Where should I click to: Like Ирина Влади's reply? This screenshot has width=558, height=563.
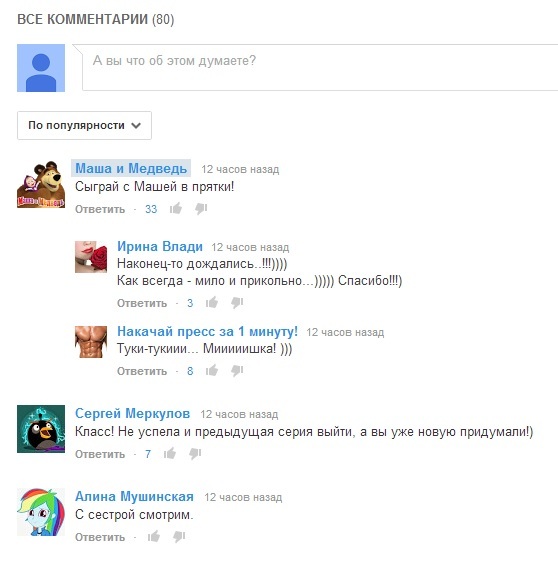click(x=212, y=302)
